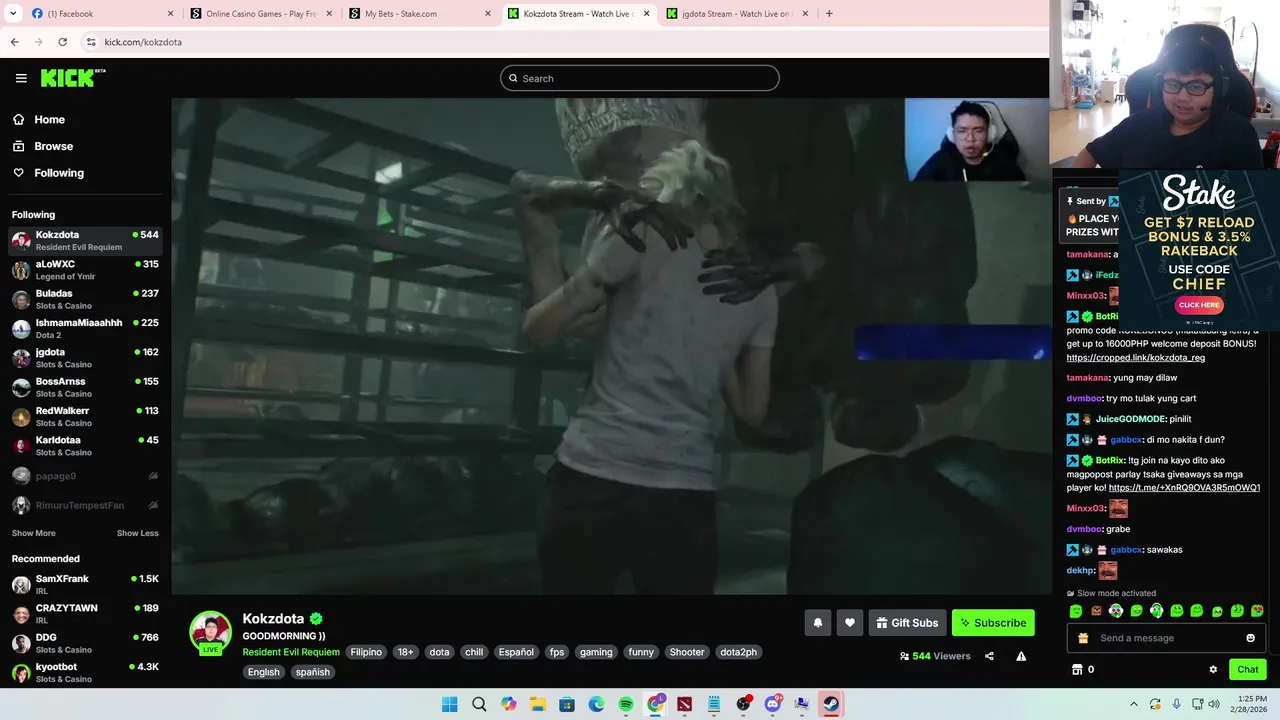Screen dimensions: 1280x720
Task: Collapse list with Show Less
Action: [137, 533]
